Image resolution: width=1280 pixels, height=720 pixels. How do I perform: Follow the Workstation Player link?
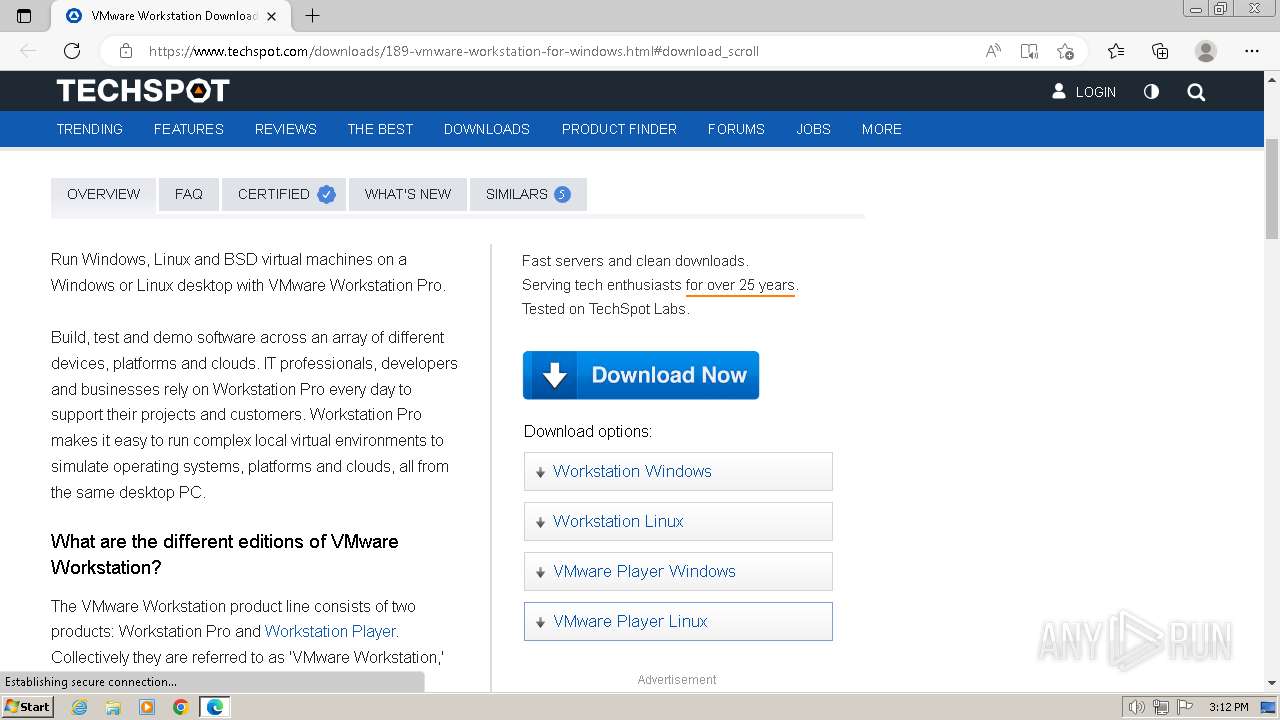331,632
